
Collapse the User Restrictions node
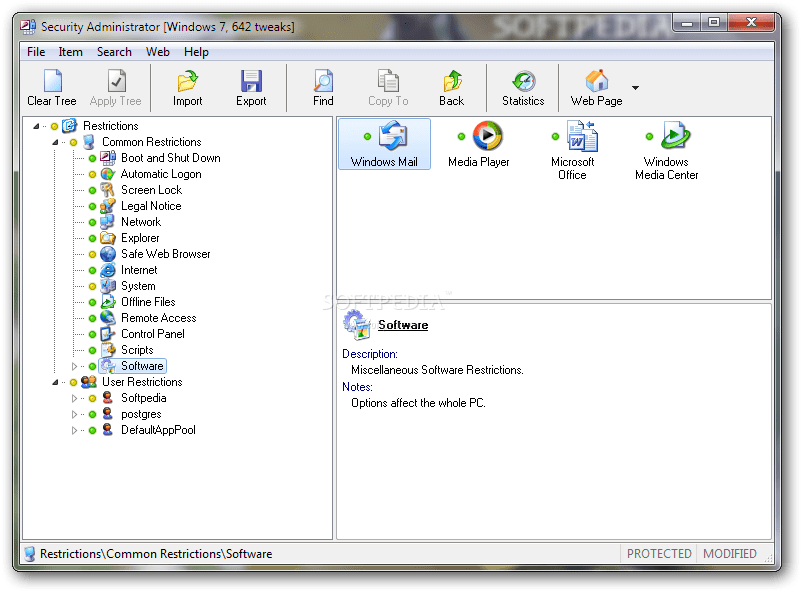point(55,382)
